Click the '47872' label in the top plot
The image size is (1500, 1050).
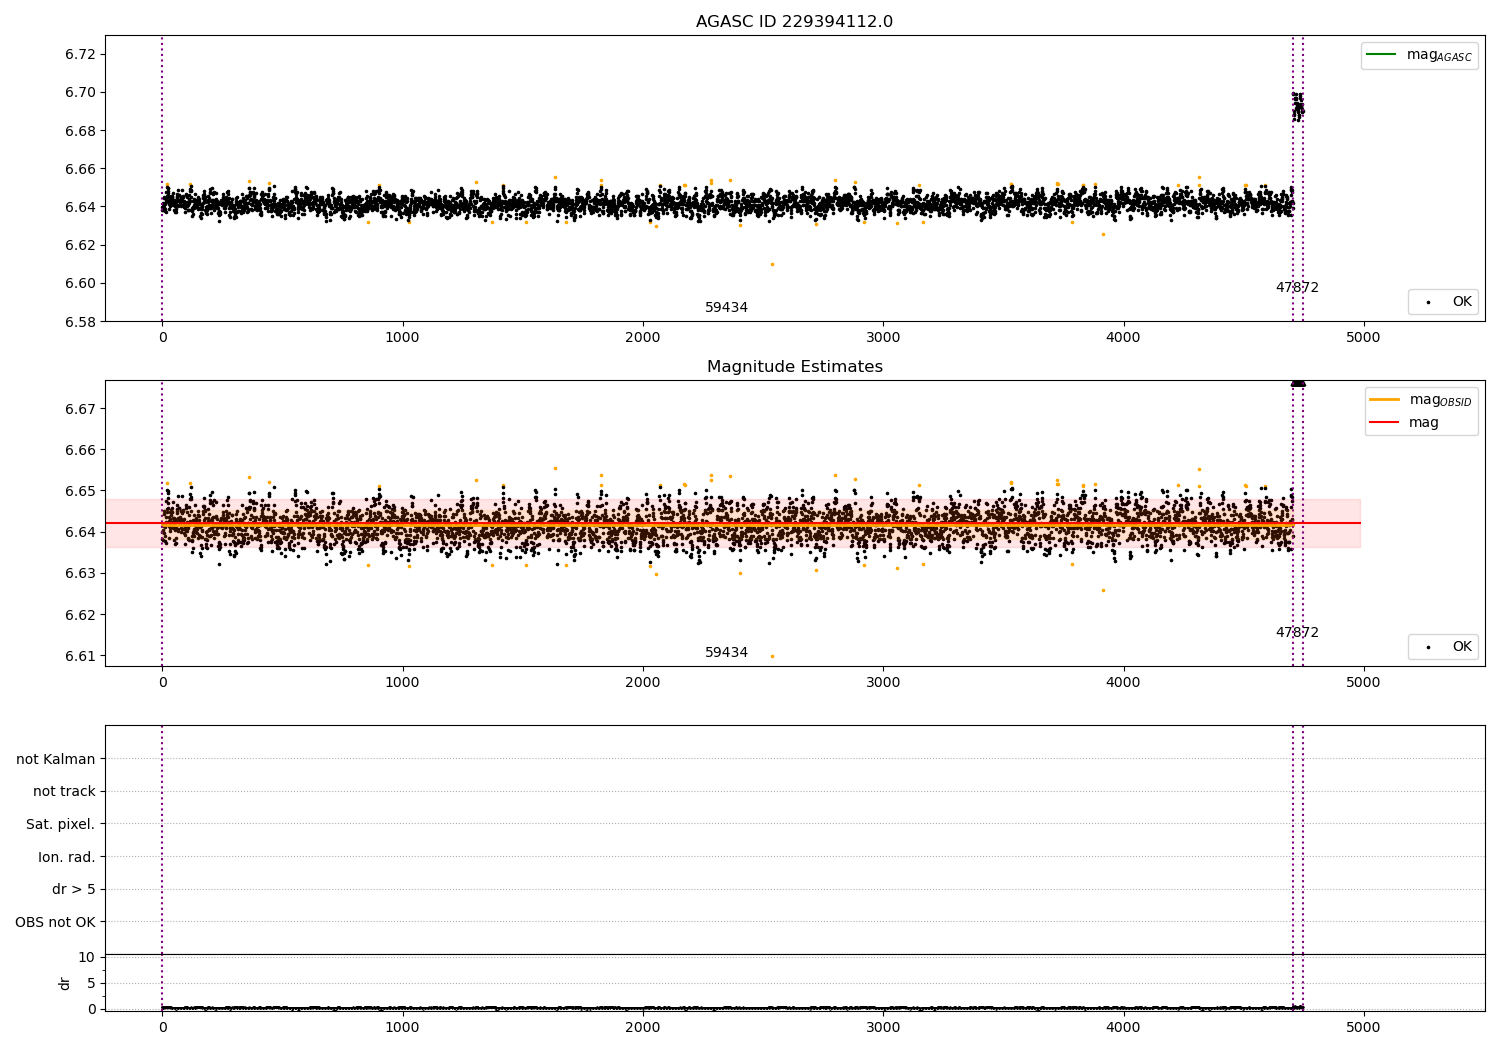point(1297,288)
